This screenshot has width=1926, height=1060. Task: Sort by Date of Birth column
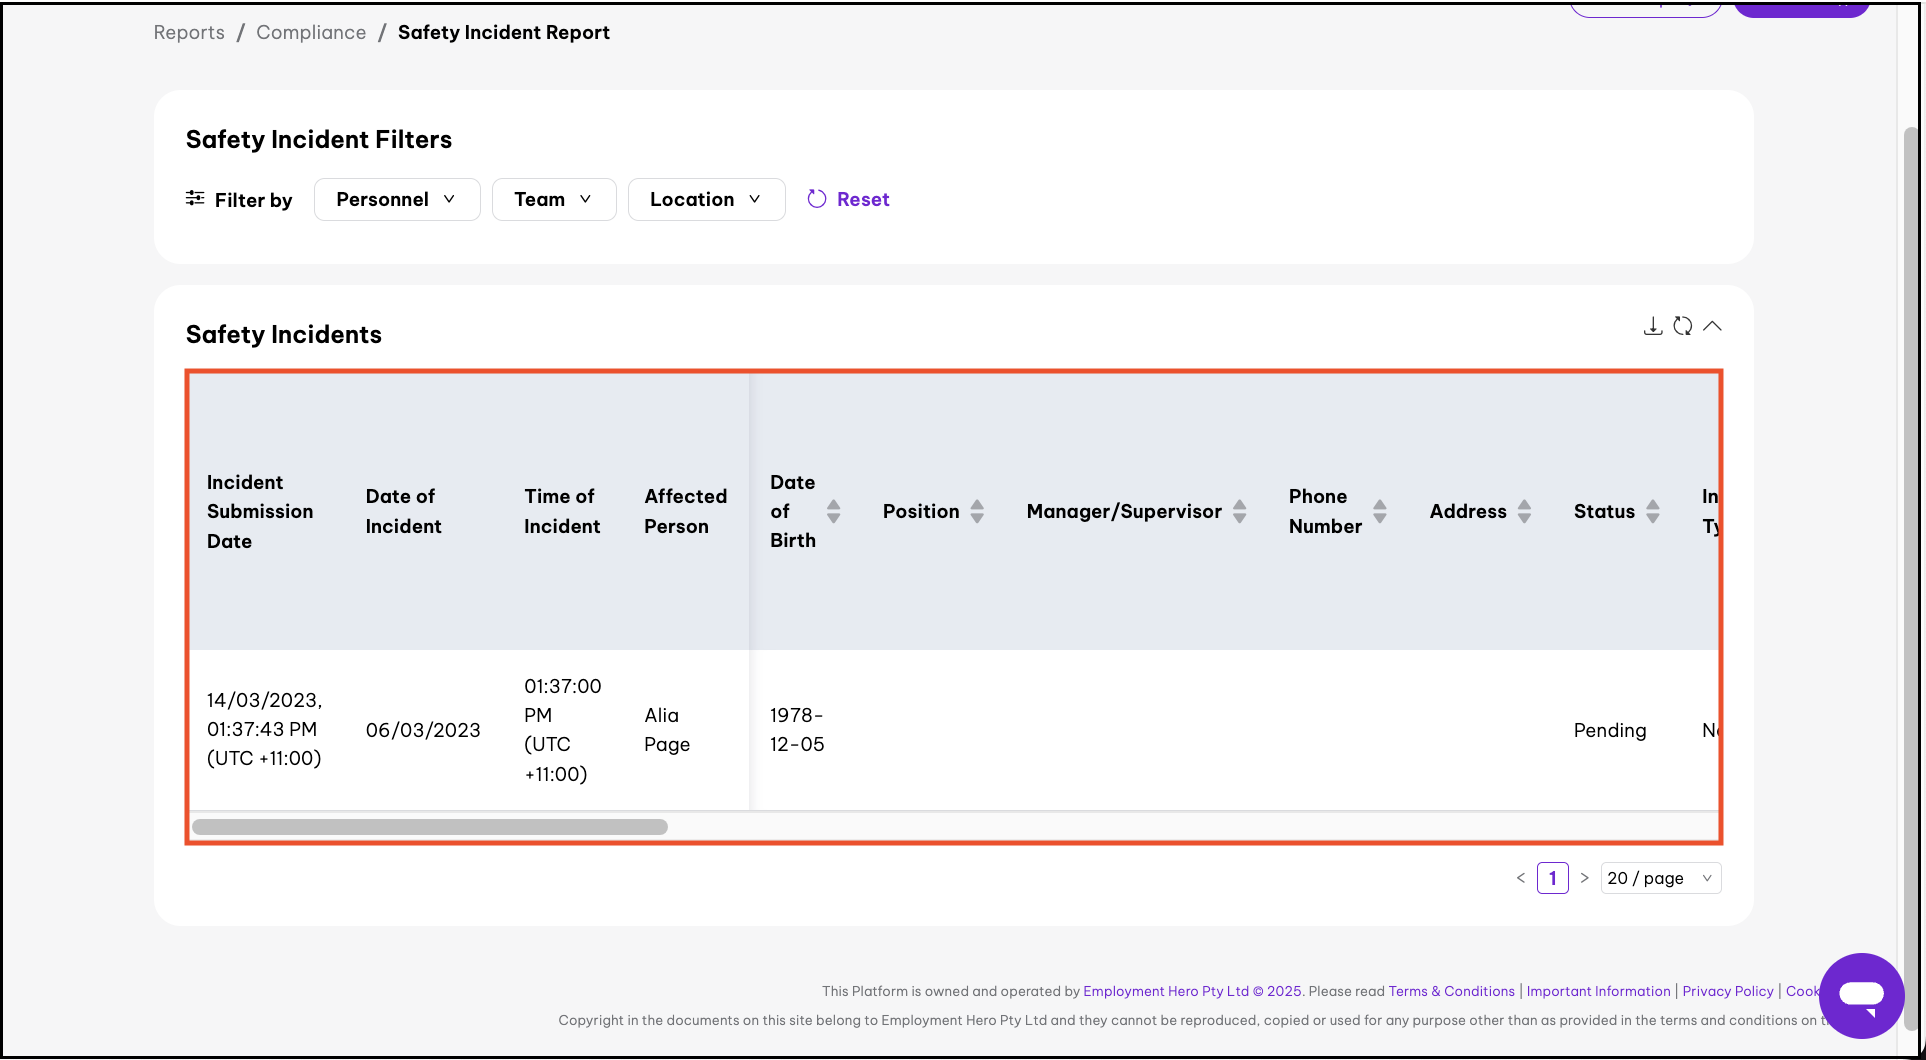(833, 511)
